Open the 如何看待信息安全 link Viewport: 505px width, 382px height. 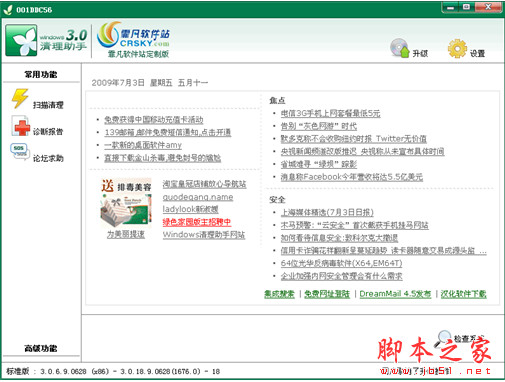(339, 238)
